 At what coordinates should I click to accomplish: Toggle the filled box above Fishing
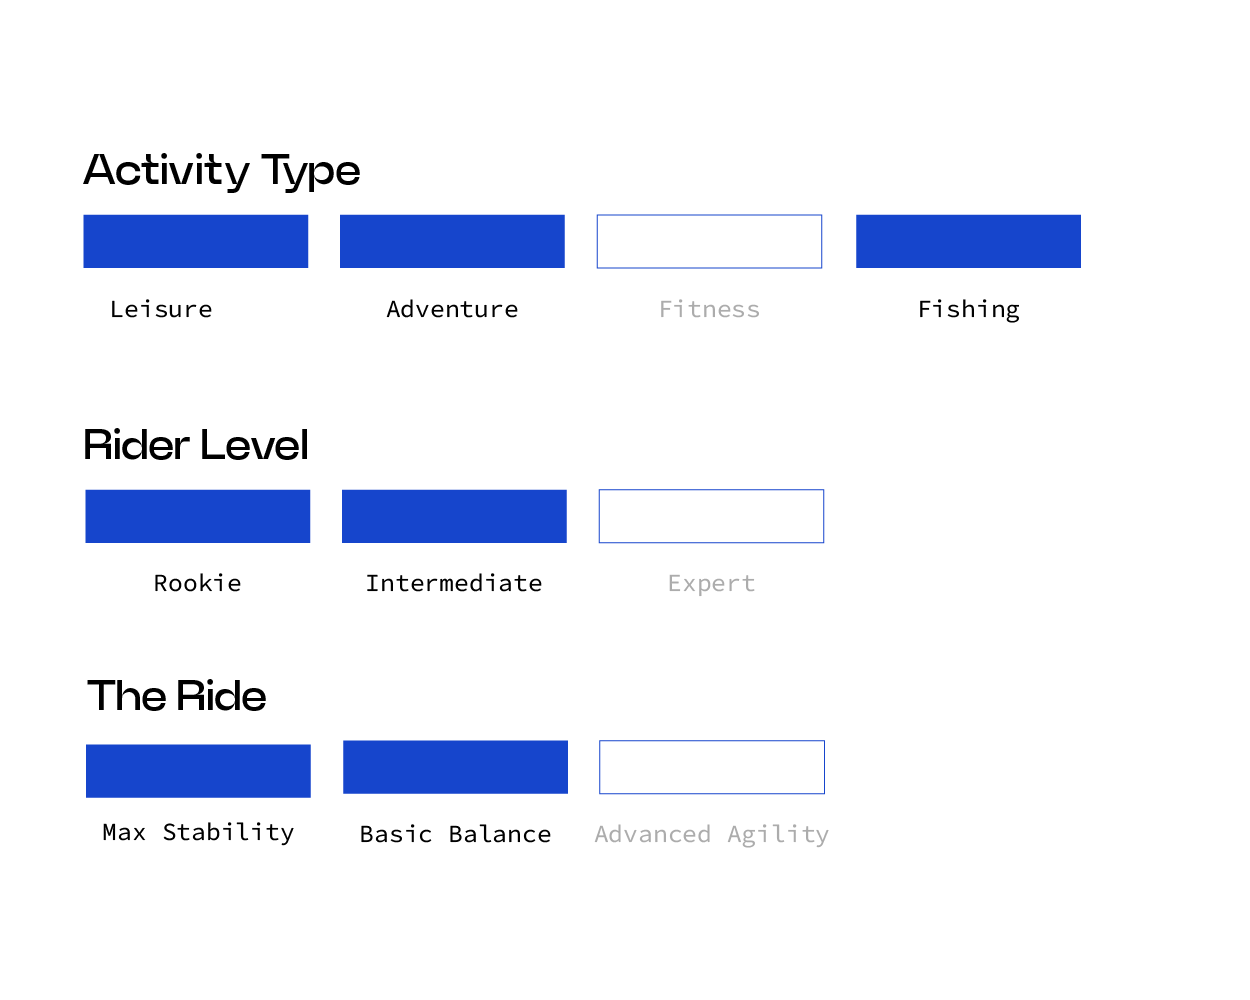coord(968,241)
